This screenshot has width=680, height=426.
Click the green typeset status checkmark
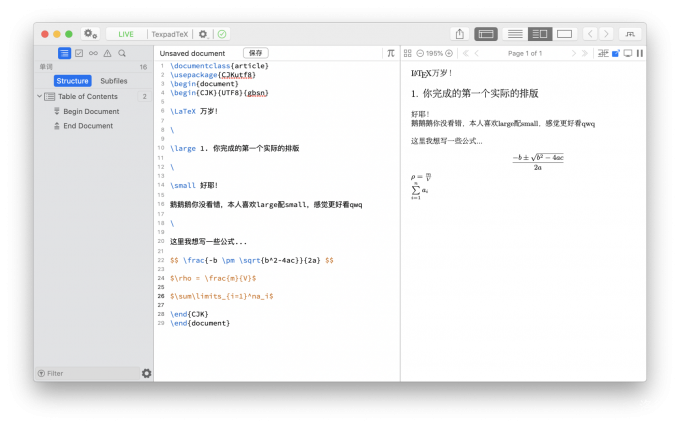click(222, 34)
